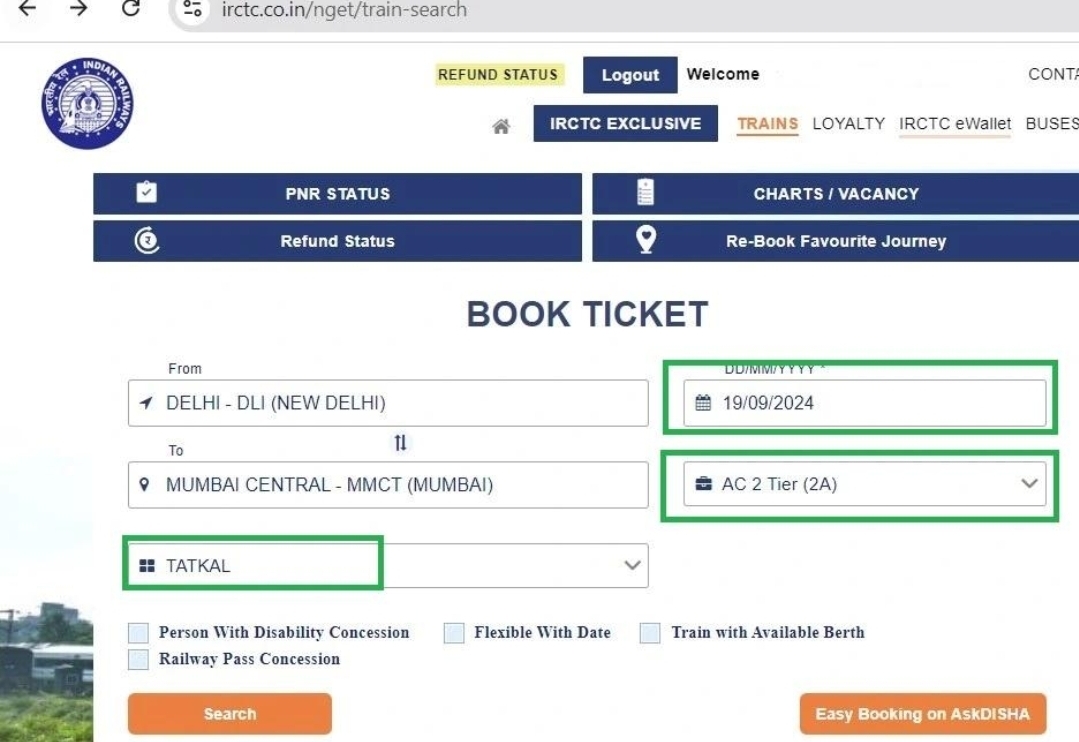Click the Refund Status rupee icon

pos(147,240)
